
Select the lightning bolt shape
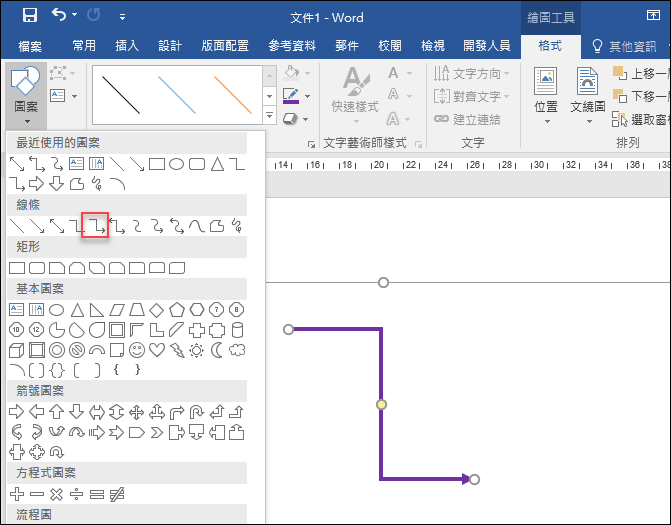click(x=177, y=350)
